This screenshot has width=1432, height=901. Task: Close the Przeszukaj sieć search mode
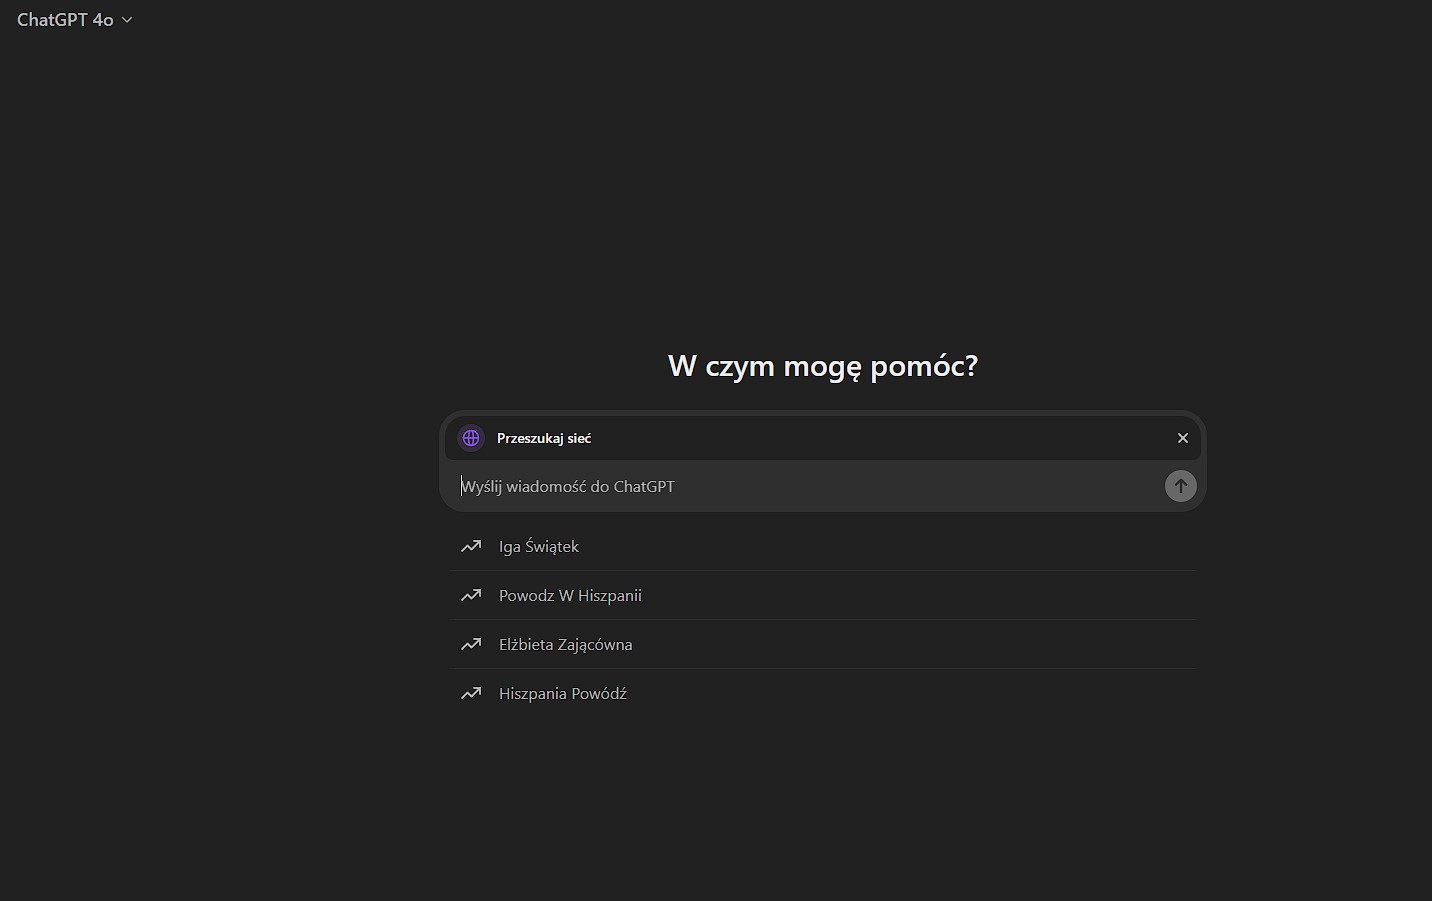1183,438
